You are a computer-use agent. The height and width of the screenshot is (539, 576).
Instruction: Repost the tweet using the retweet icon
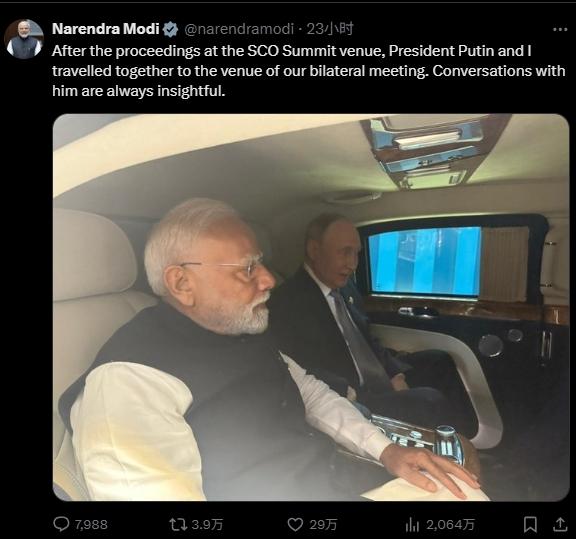coord(176,524)
